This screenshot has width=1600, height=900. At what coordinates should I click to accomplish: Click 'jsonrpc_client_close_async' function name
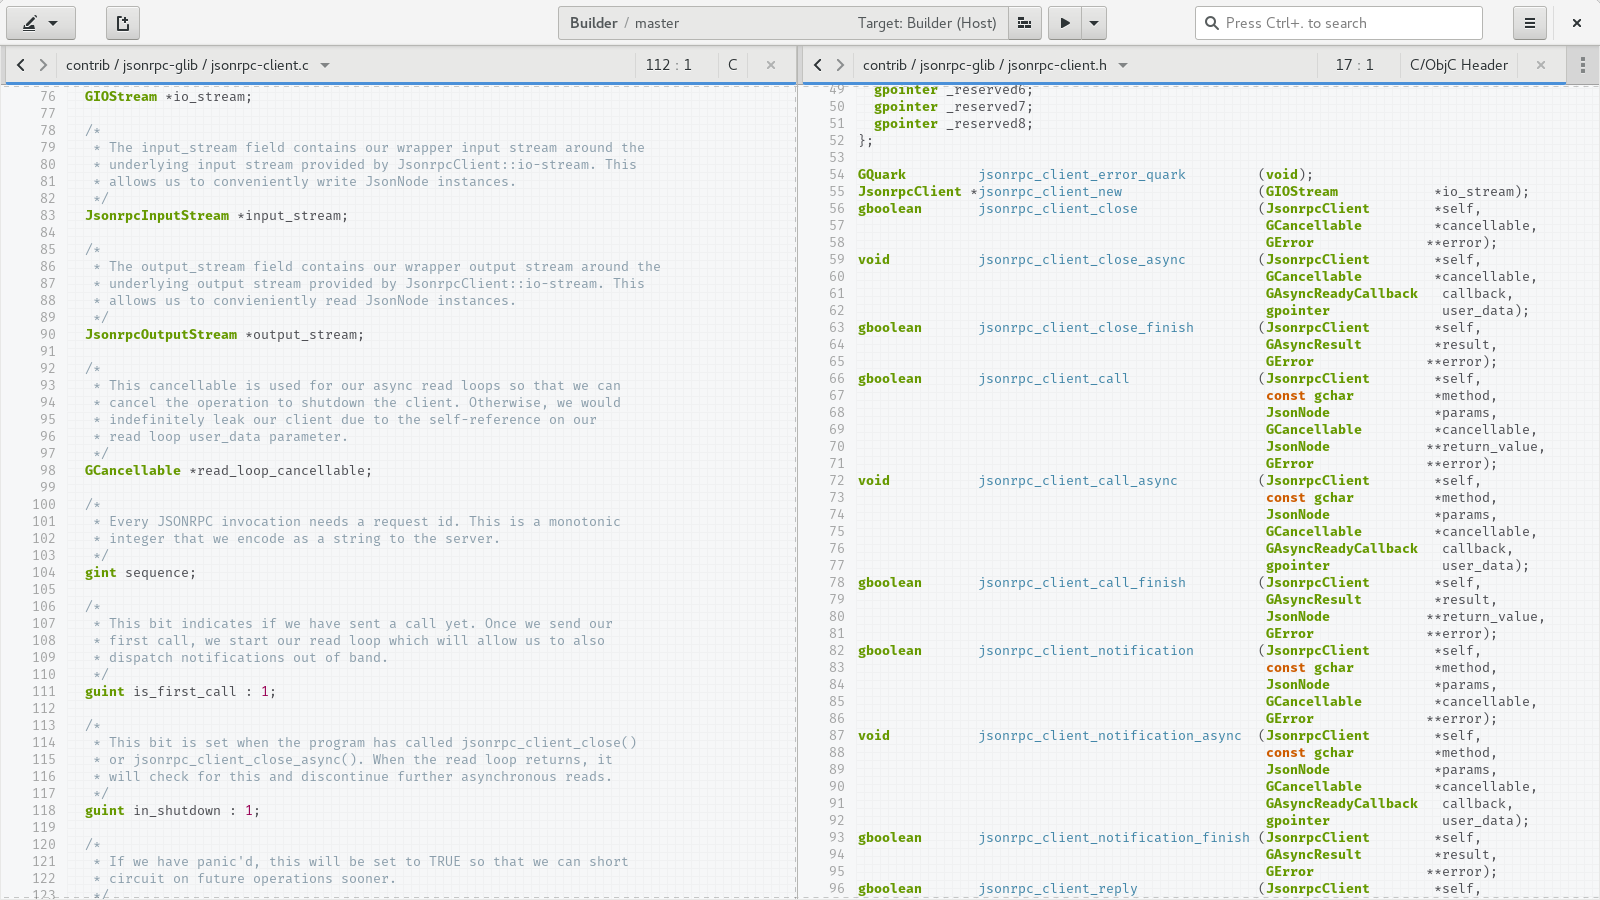[x=1082, y=259]
